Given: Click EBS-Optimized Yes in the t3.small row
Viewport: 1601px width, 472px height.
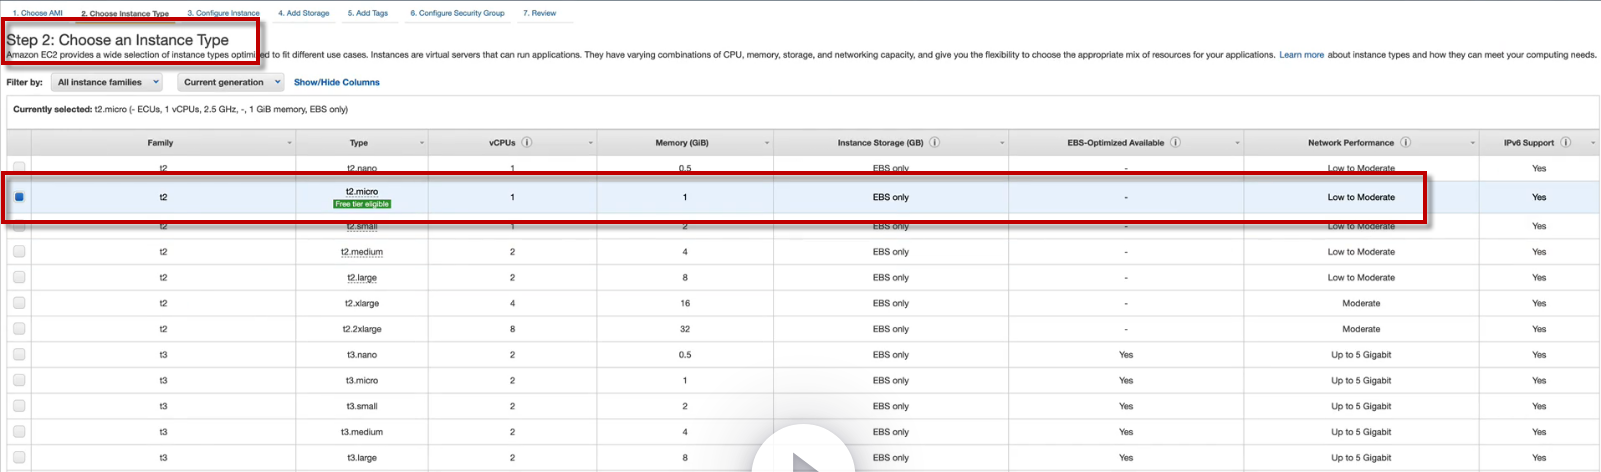Looking at the screenshot, I should click(x=1126, y=406).
